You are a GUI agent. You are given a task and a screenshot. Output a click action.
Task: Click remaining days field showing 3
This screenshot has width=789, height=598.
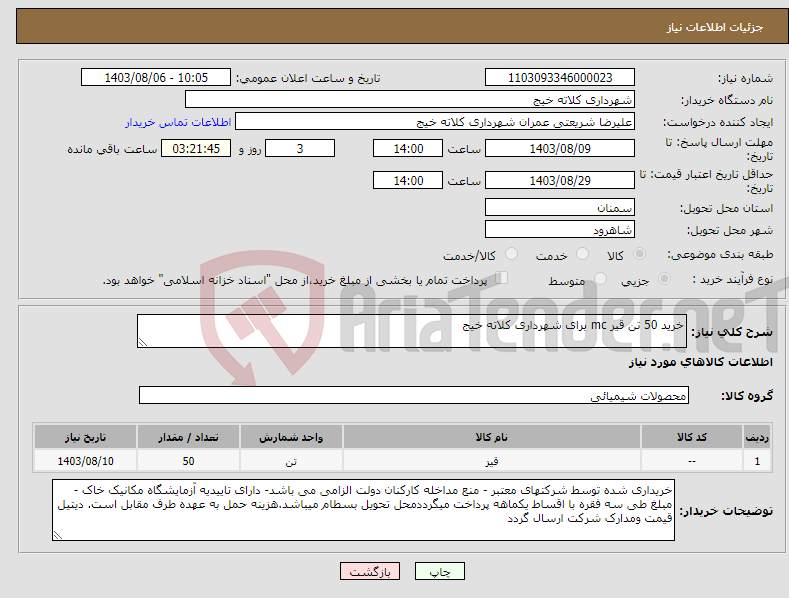coord(300,148)
